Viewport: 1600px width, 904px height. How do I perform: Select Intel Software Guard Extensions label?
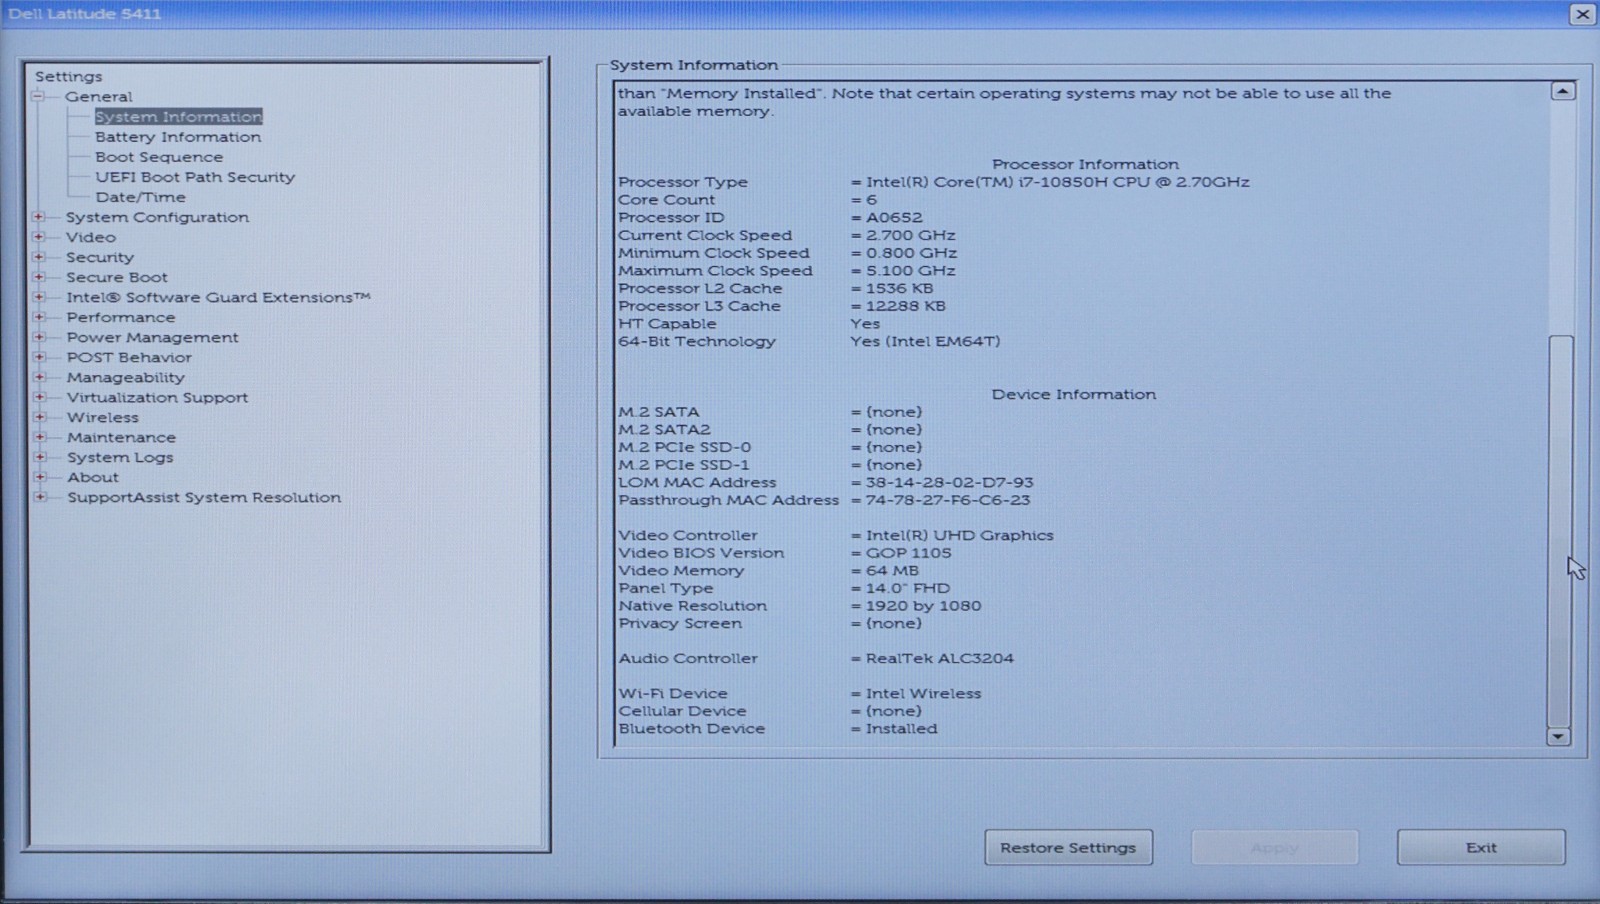(x=218, y=297)
